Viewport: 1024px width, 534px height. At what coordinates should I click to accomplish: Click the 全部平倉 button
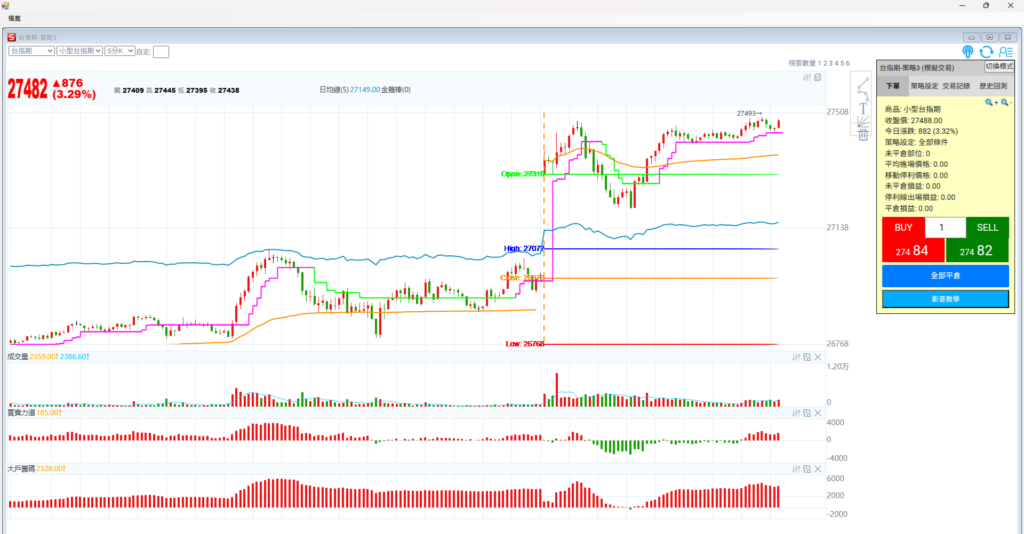[945, 275]
